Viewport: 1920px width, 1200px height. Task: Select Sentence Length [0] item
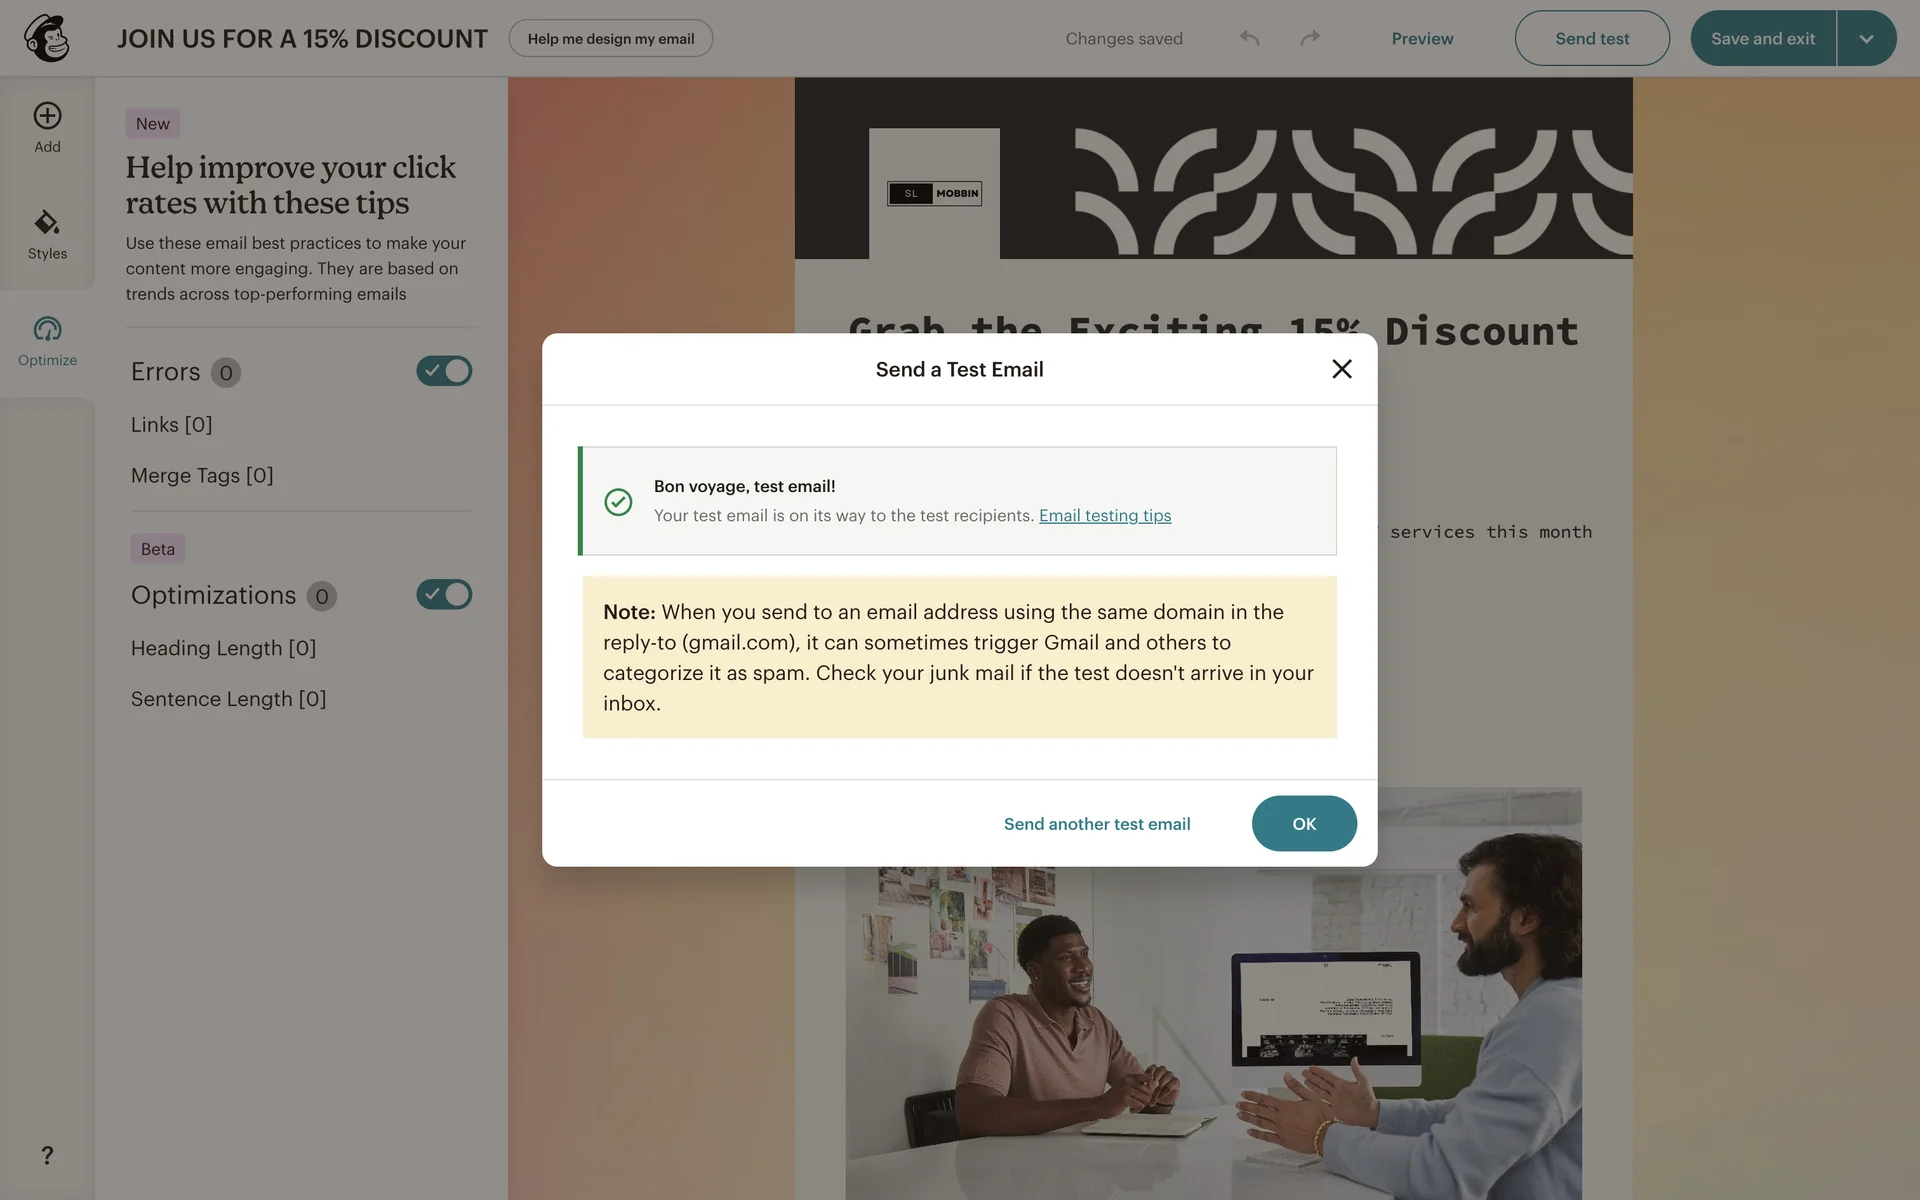(229, 699)
